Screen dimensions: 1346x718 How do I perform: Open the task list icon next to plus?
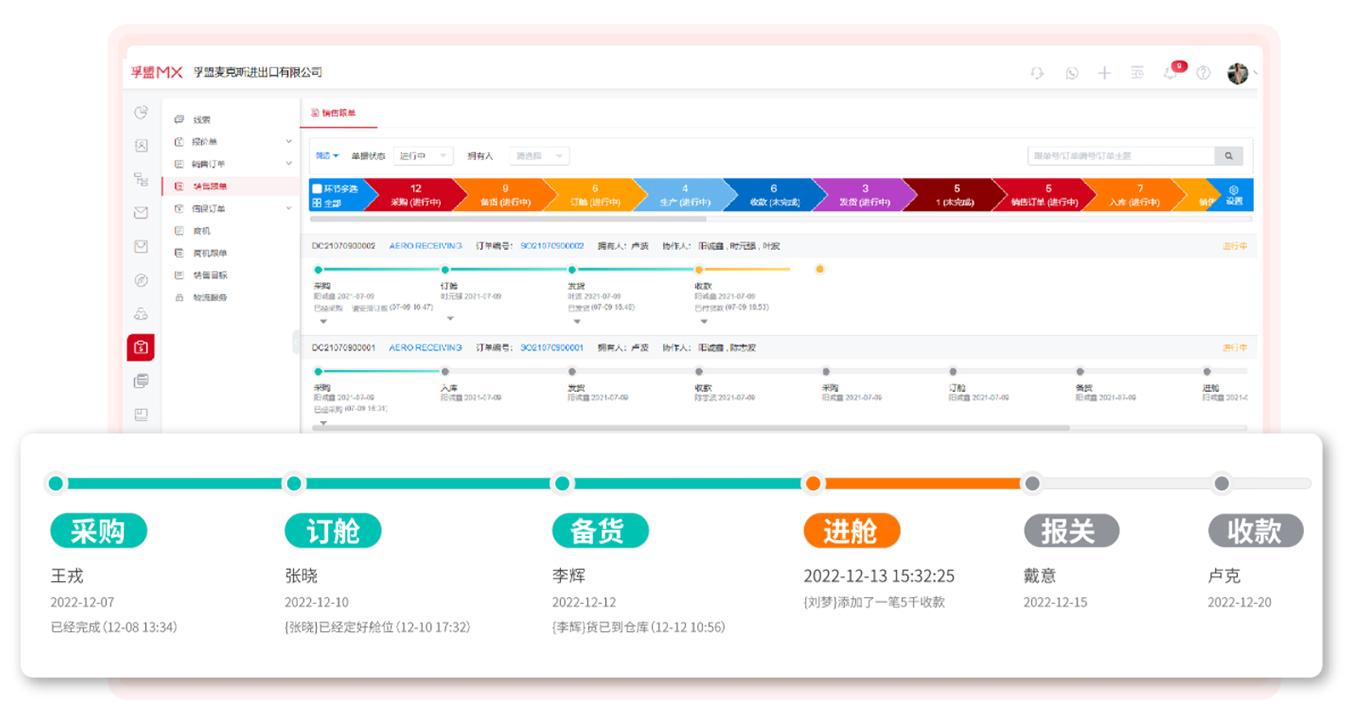pyautogui.click(x=1138, y=74)
